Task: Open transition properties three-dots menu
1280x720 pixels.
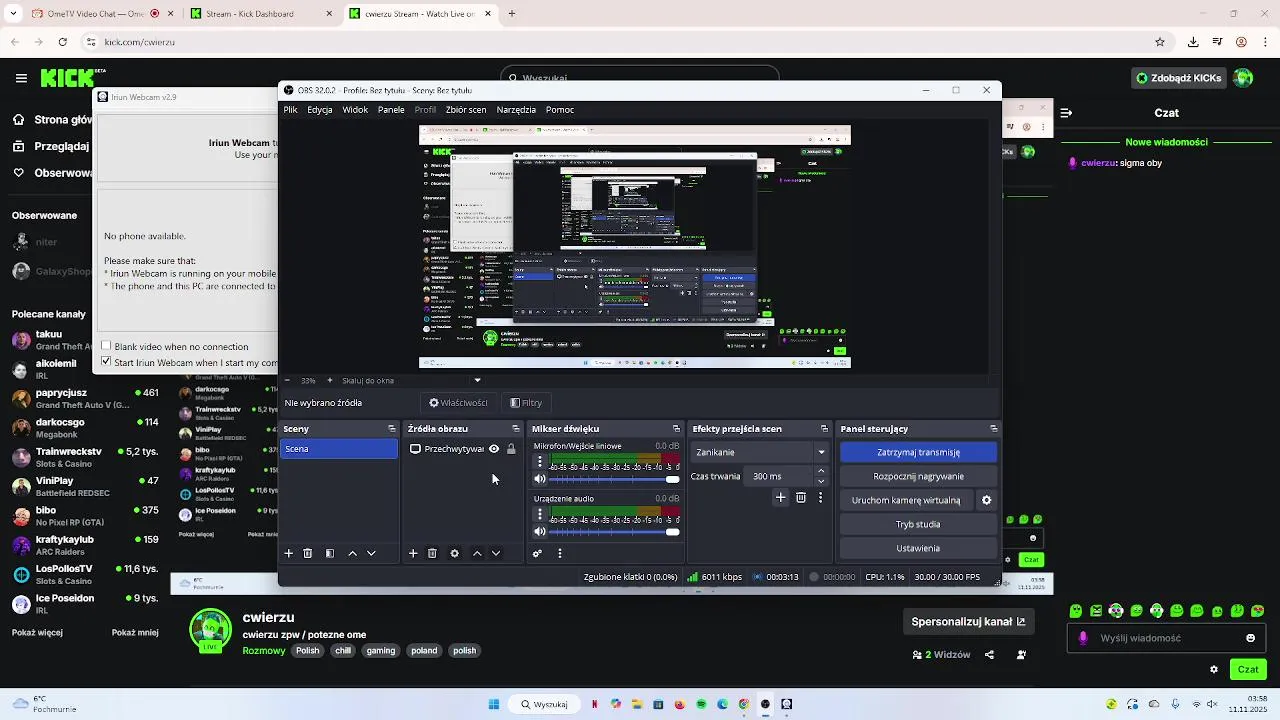Action: tap(821, 497)
